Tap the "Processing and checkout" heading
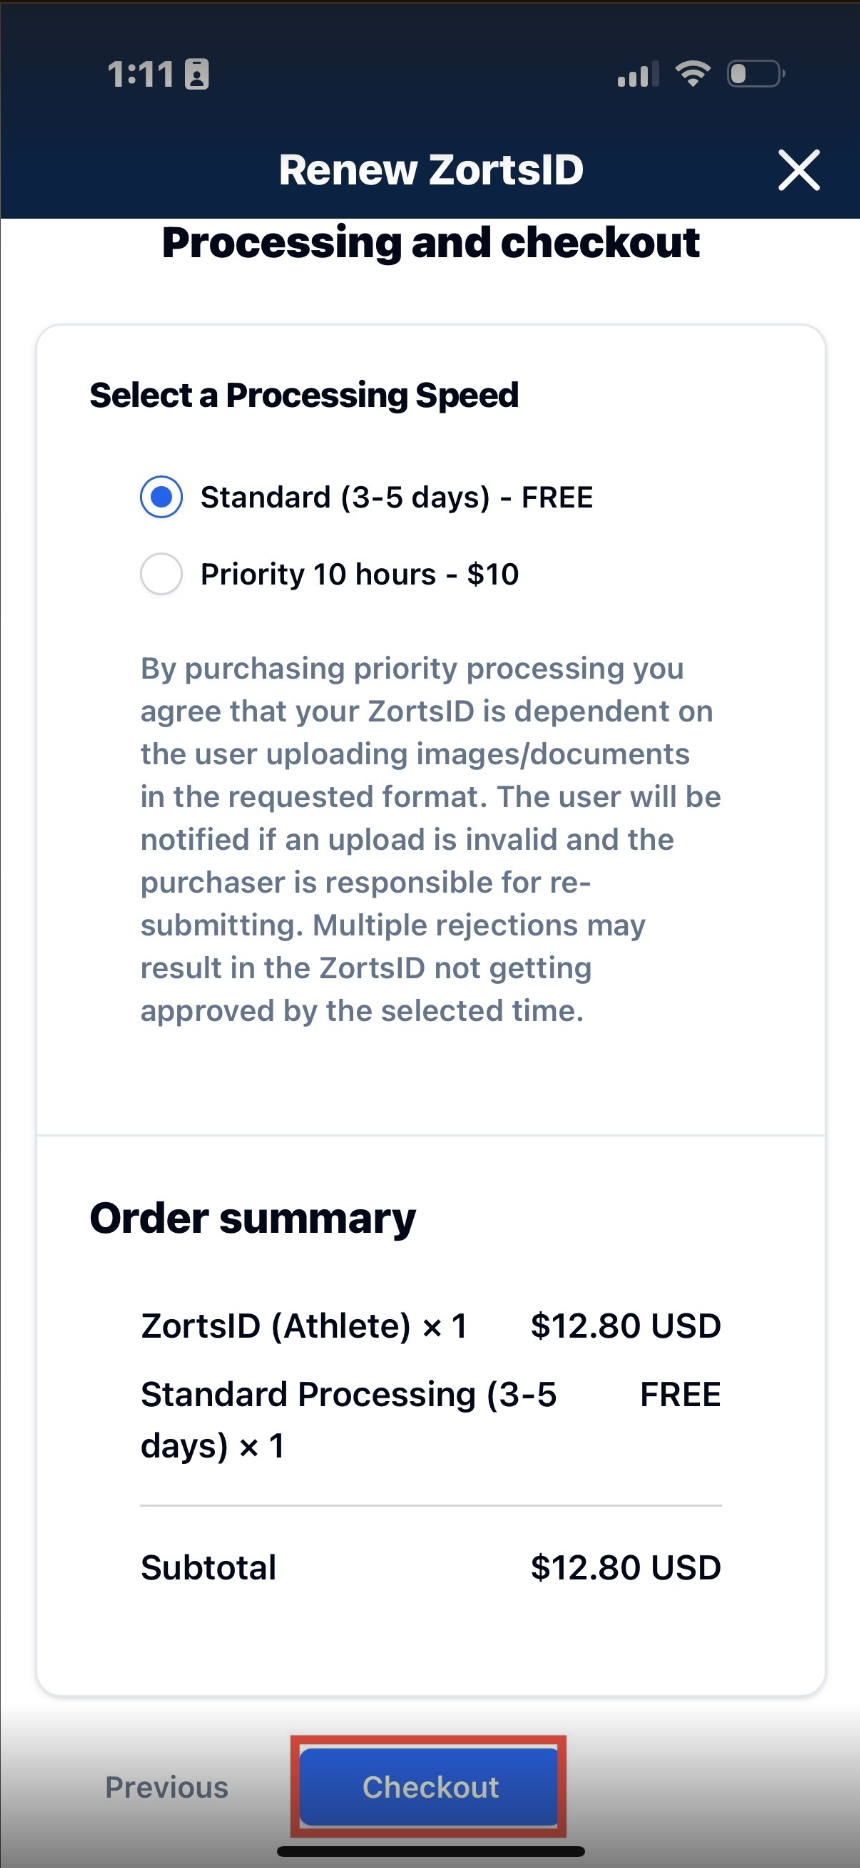The height and width of the screenshot is (1868, 860). pyautogui.click(x=430, y=243)
